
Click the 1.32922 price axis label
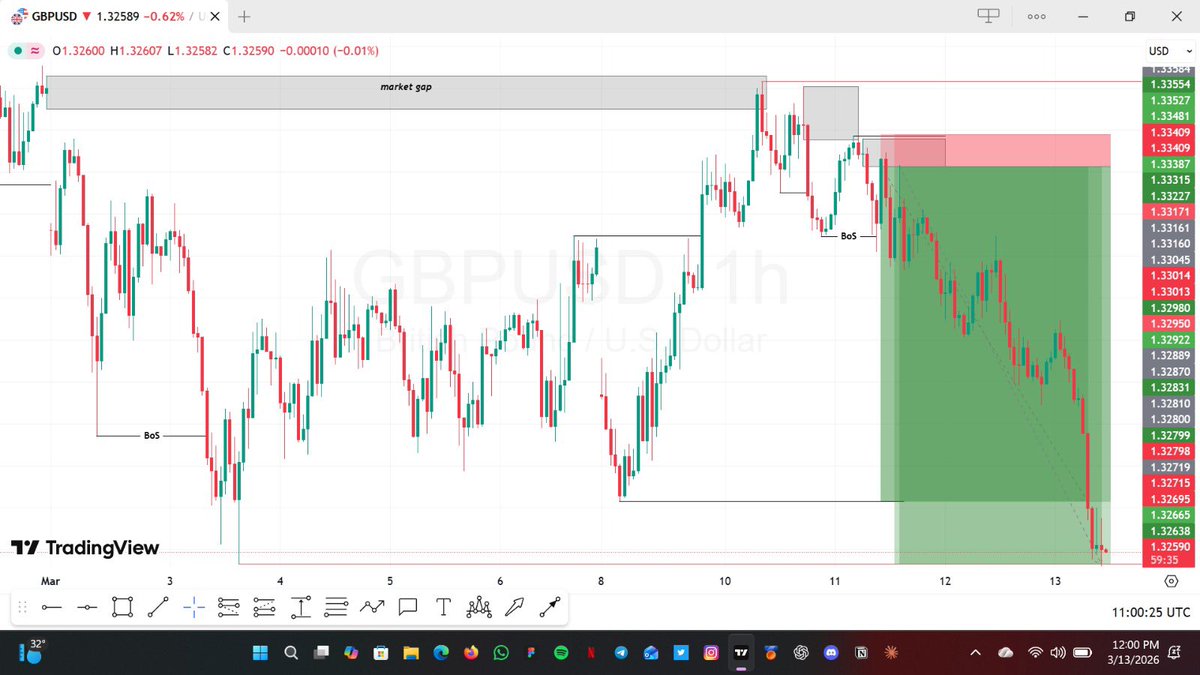click(x=1169, y=340)
